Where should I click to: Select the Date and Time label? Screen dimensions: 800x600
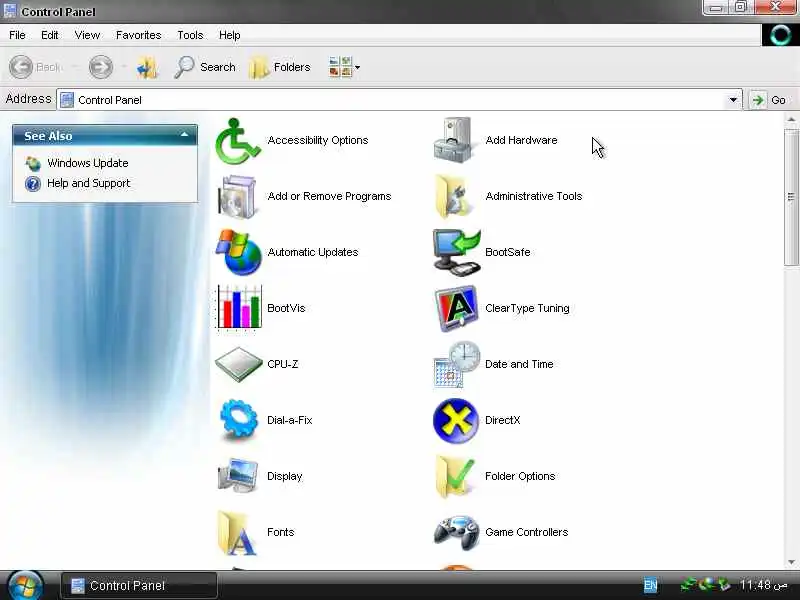(519, 364)
